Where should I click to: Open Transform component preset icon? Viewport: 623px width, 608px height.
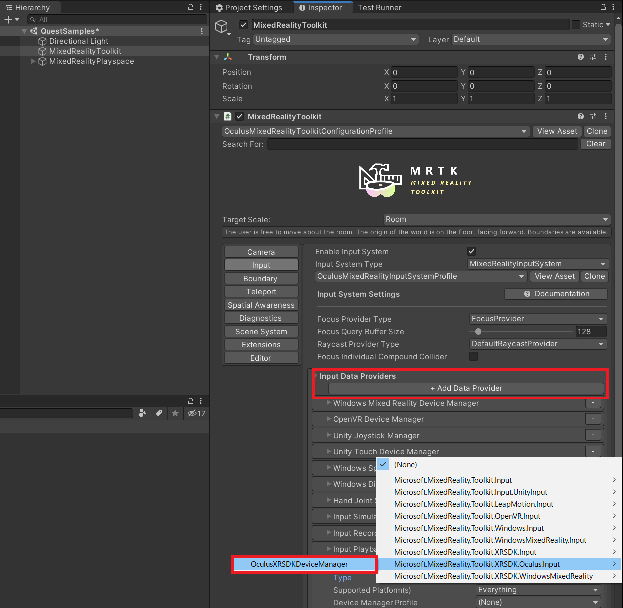pos(593,57)
